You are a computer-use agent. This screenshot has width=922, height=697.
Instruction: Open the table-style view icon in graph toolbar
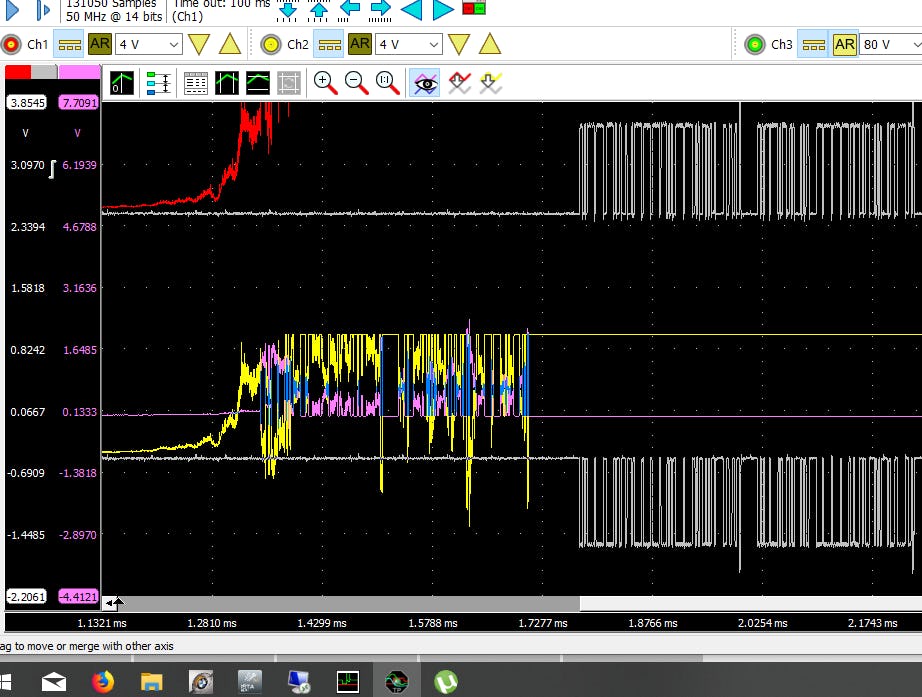pyautogui.click(x=196, y=83)
